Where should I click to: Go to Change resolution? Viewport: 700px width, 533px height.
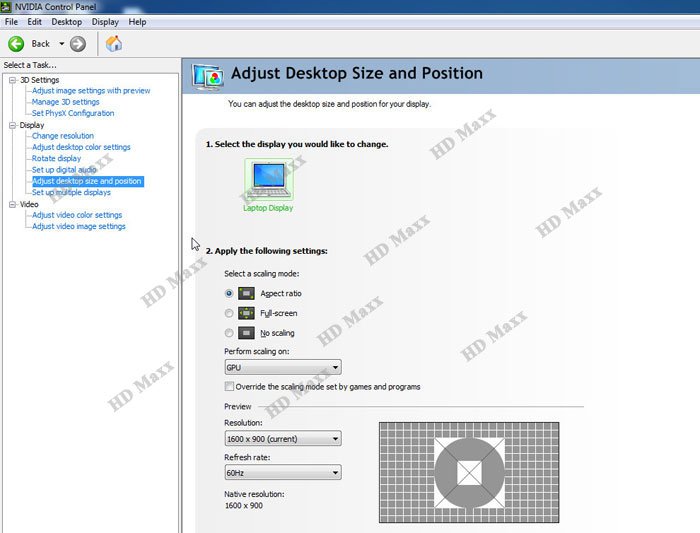click(x=62, y=136)
